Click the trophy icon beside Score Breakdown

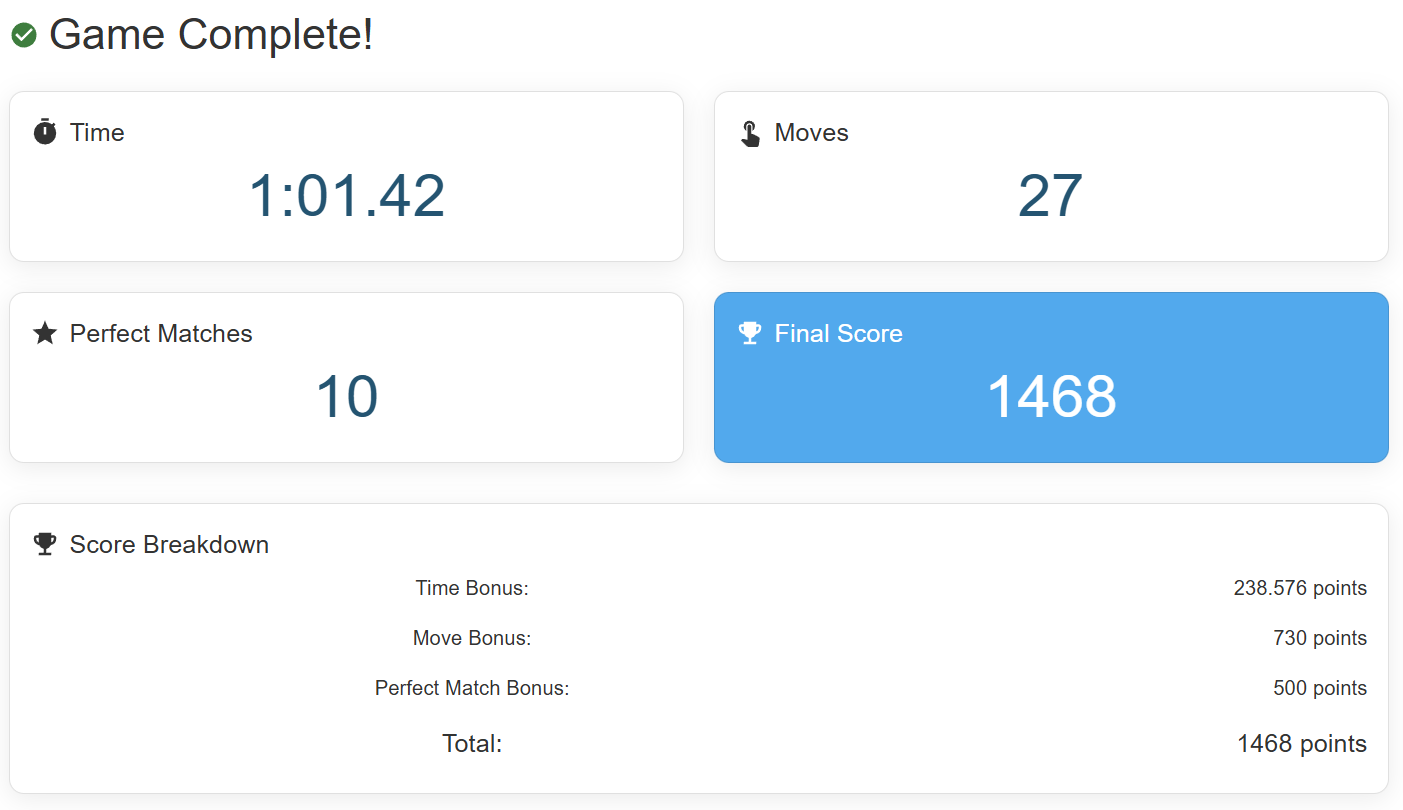click(x=45, y=544)
